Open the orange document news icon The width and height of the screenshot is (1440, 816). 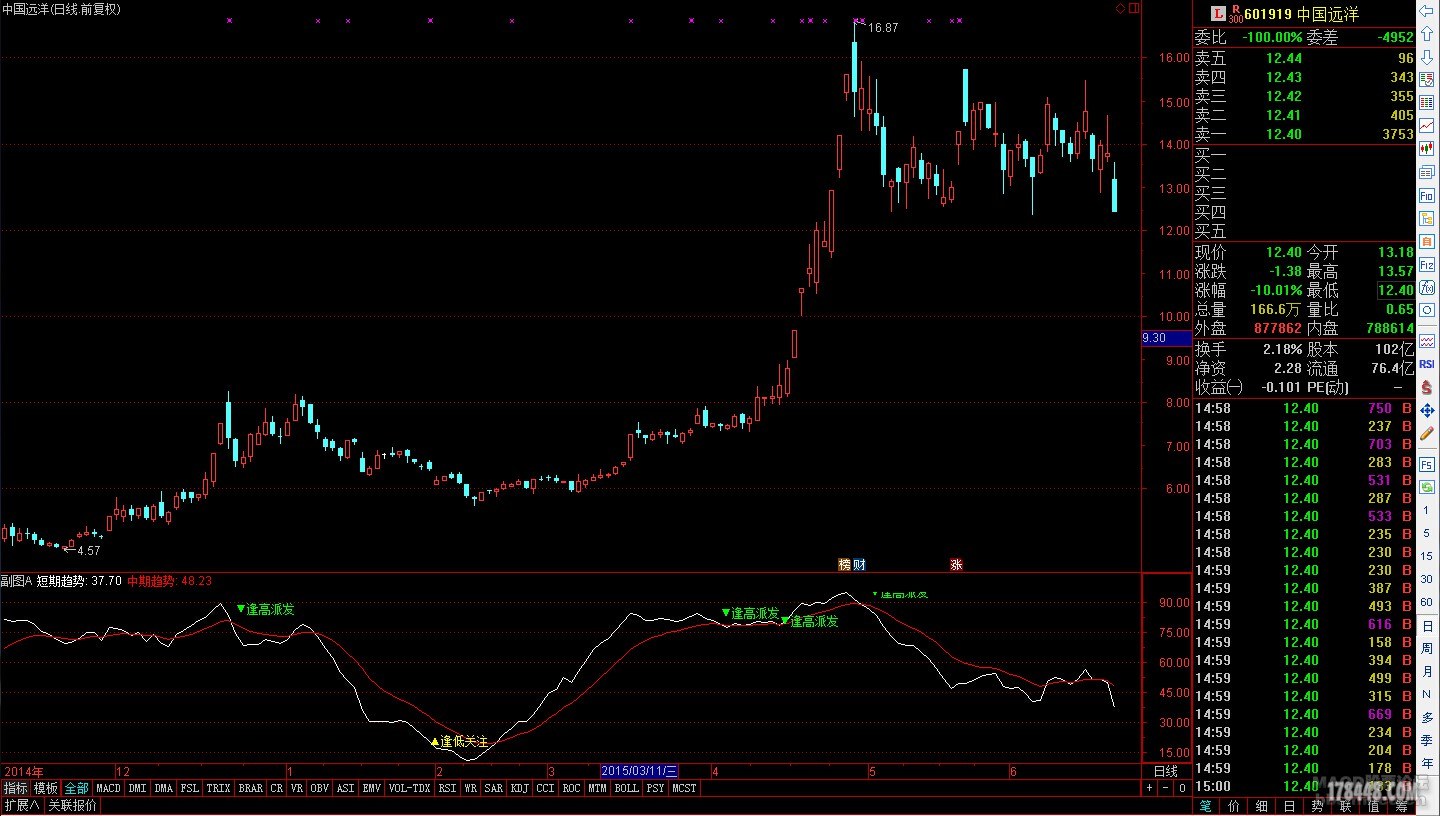(1427, 241)
